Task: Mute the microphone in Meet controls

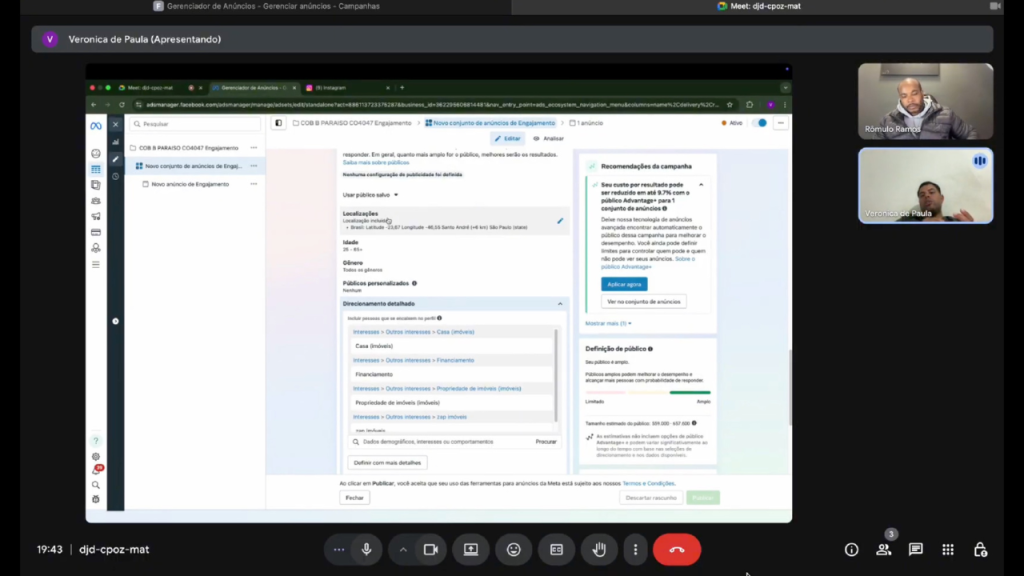Action: 367,549
